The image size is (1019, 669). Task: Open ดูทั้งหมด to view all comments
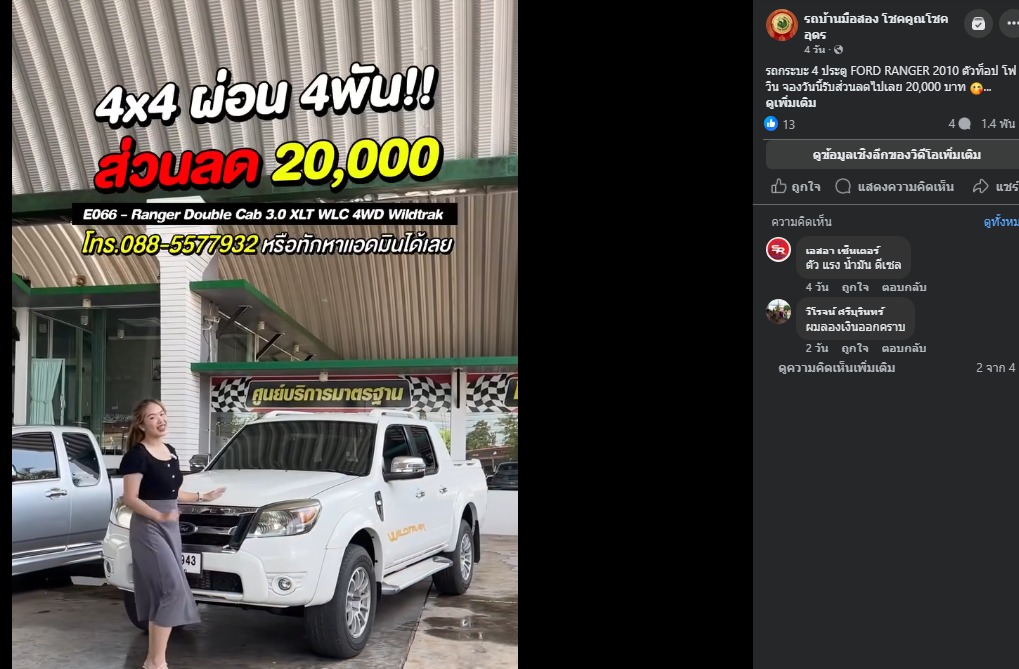pyautogui.click(x=1001, y=222)
